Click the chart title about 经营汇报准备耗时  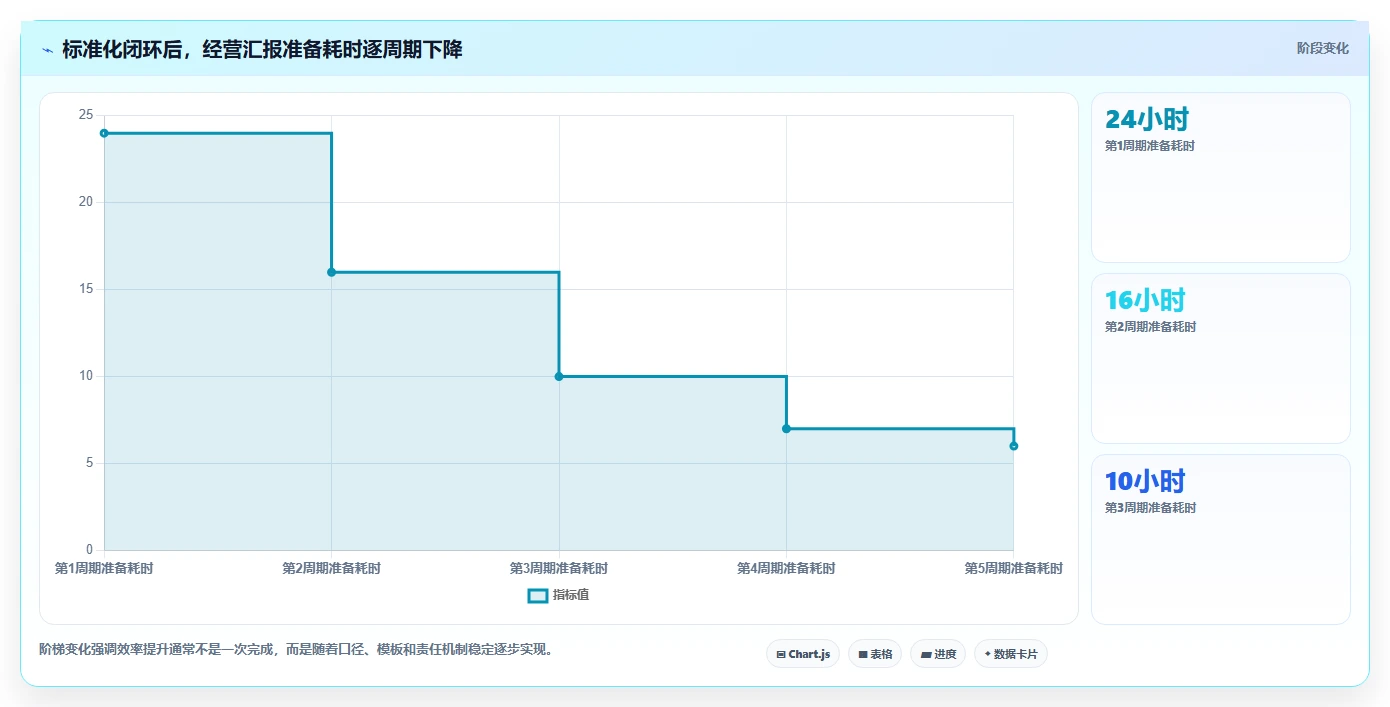(262, 50)
